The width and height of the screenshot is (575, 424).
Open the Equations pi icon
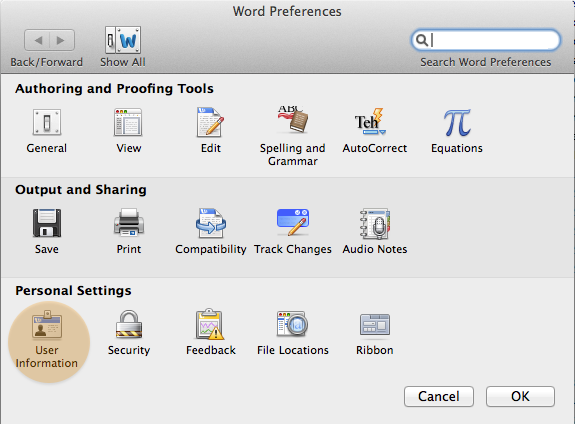tap(457, 123)
